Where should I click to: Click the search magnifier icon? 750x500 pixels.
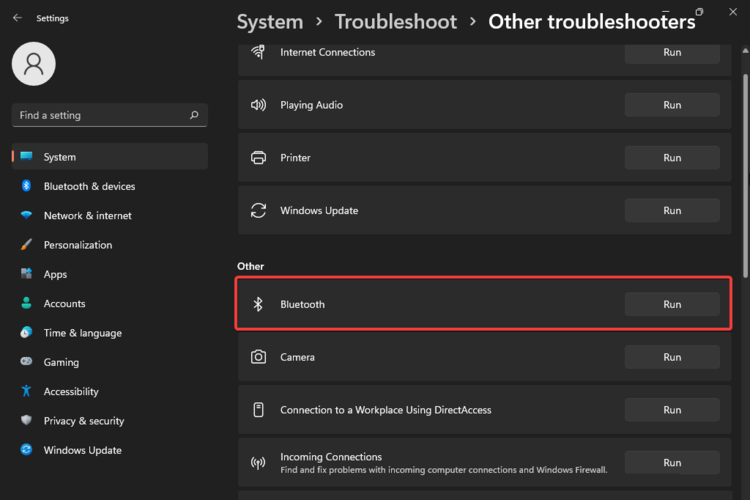pos(194,115)
